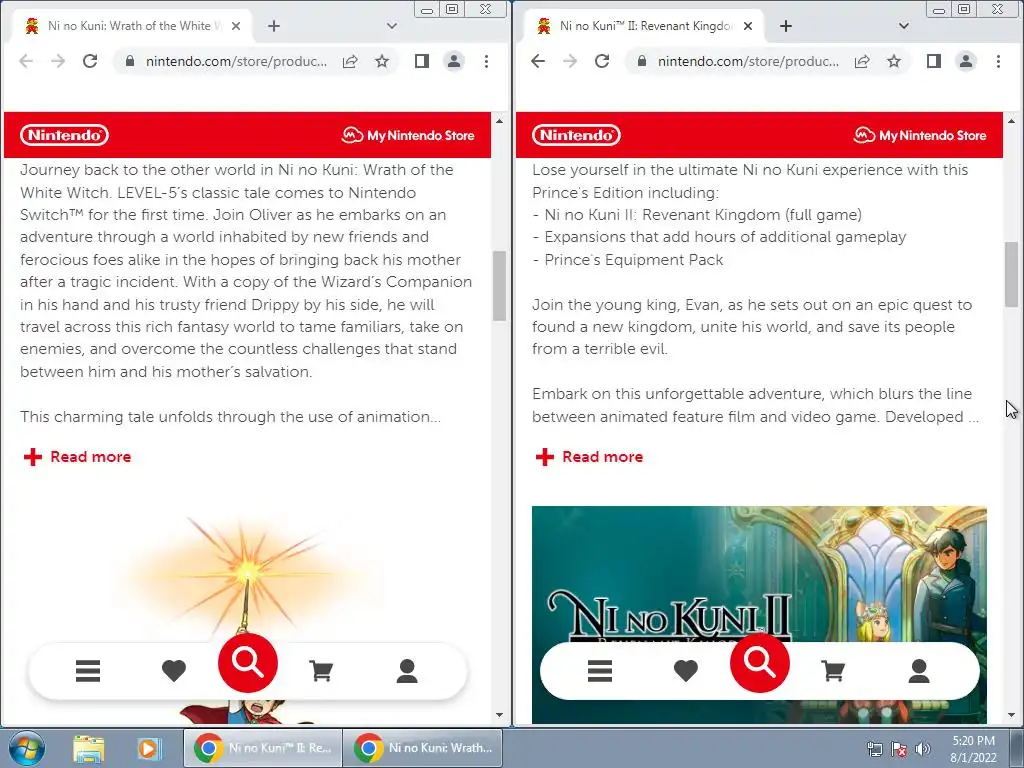
Task: Open wish list heart in left window
Action: [174, 671]
